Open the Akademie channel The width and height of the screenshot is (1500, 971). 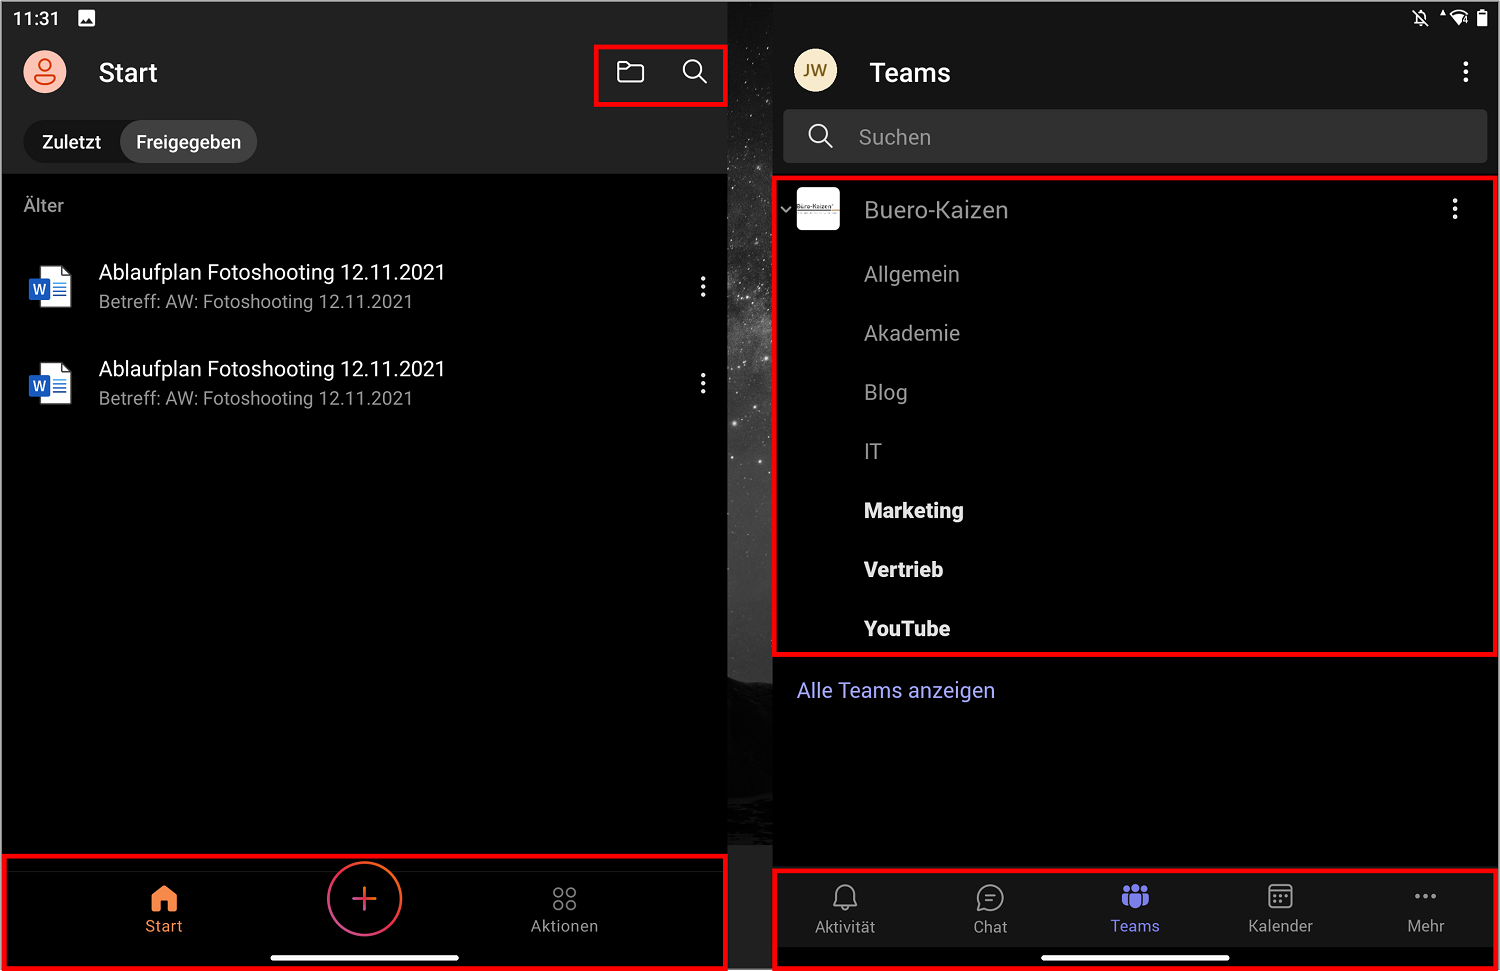[912, 333]
